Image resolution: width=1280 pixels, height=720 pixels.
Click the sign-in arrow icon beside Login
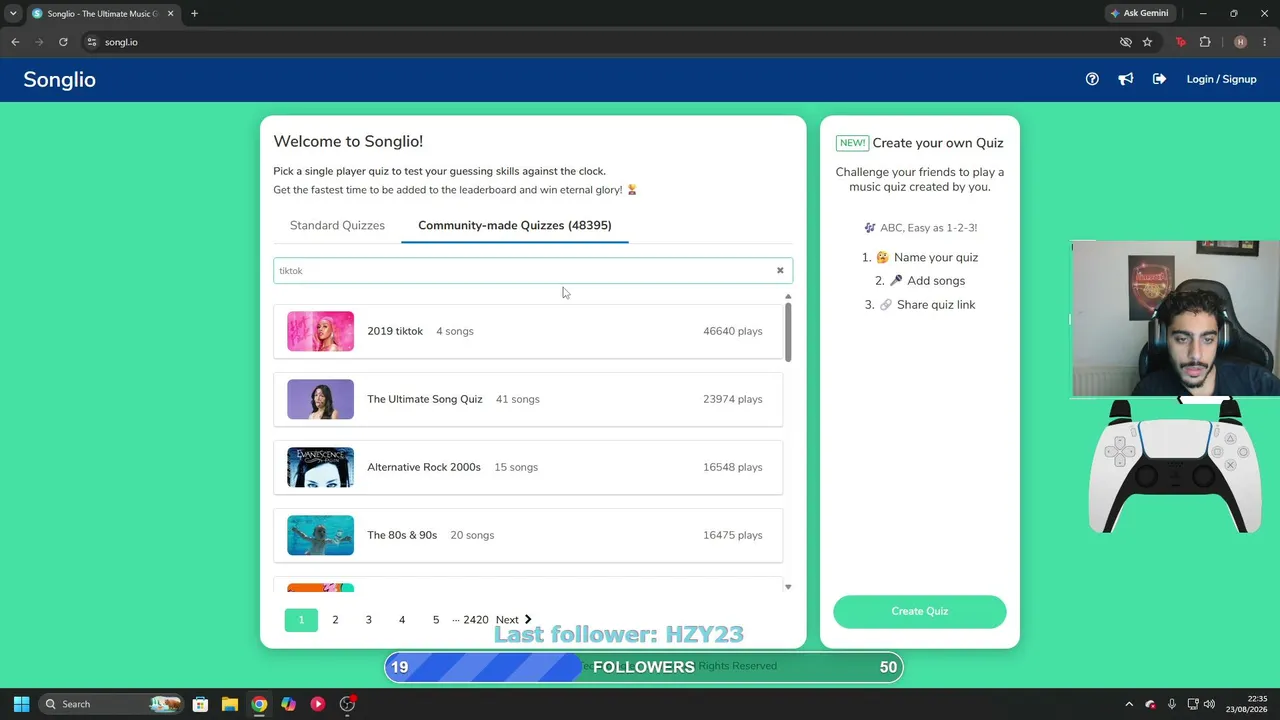[1159, 79]
